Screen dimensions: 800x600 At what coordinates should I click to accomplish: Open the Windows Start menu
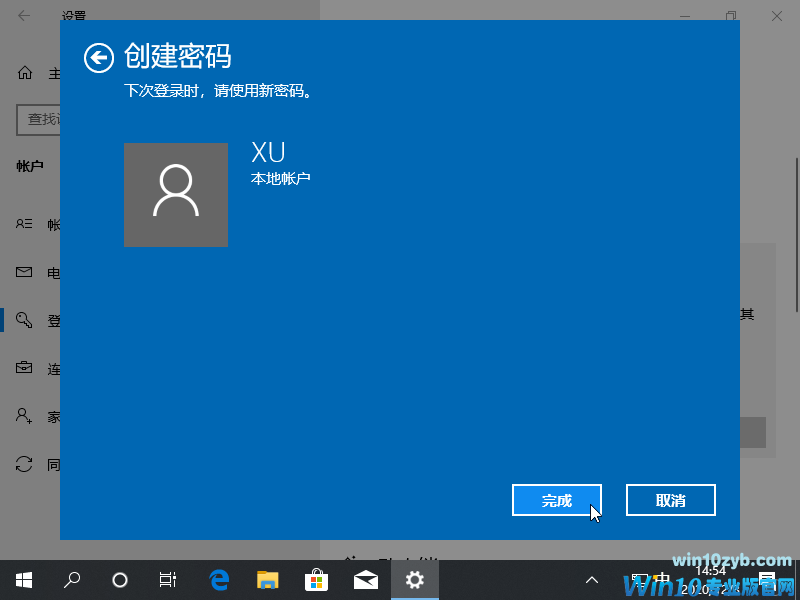(24, 579)
